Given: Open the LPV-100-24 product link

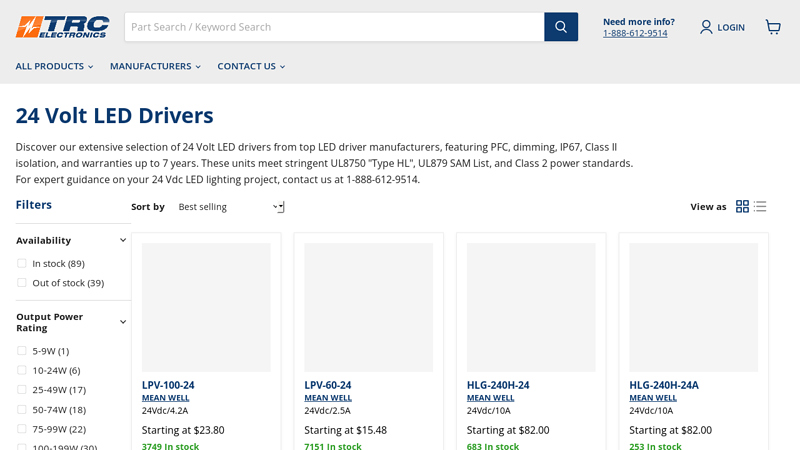Looking at the screenshot, I should click(x=168, y=385).
